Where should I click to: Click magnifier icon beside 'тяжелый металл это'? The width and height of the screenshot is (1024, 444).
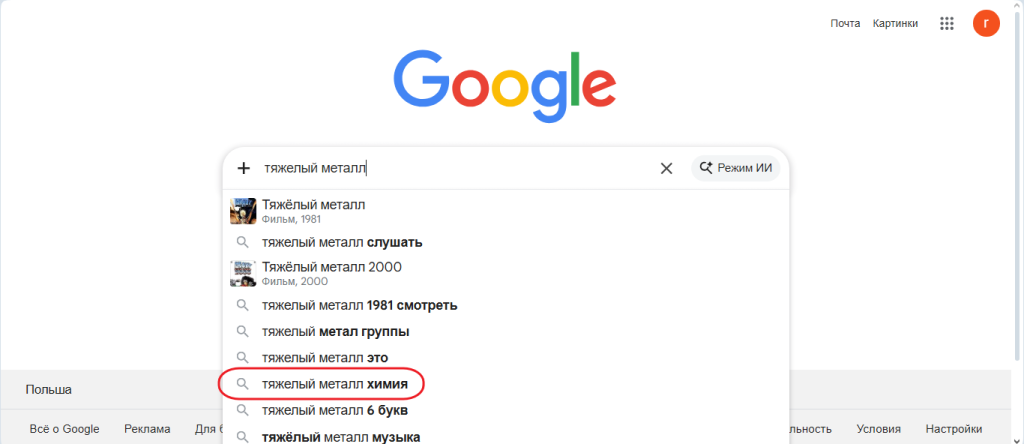tap(242, 357)
